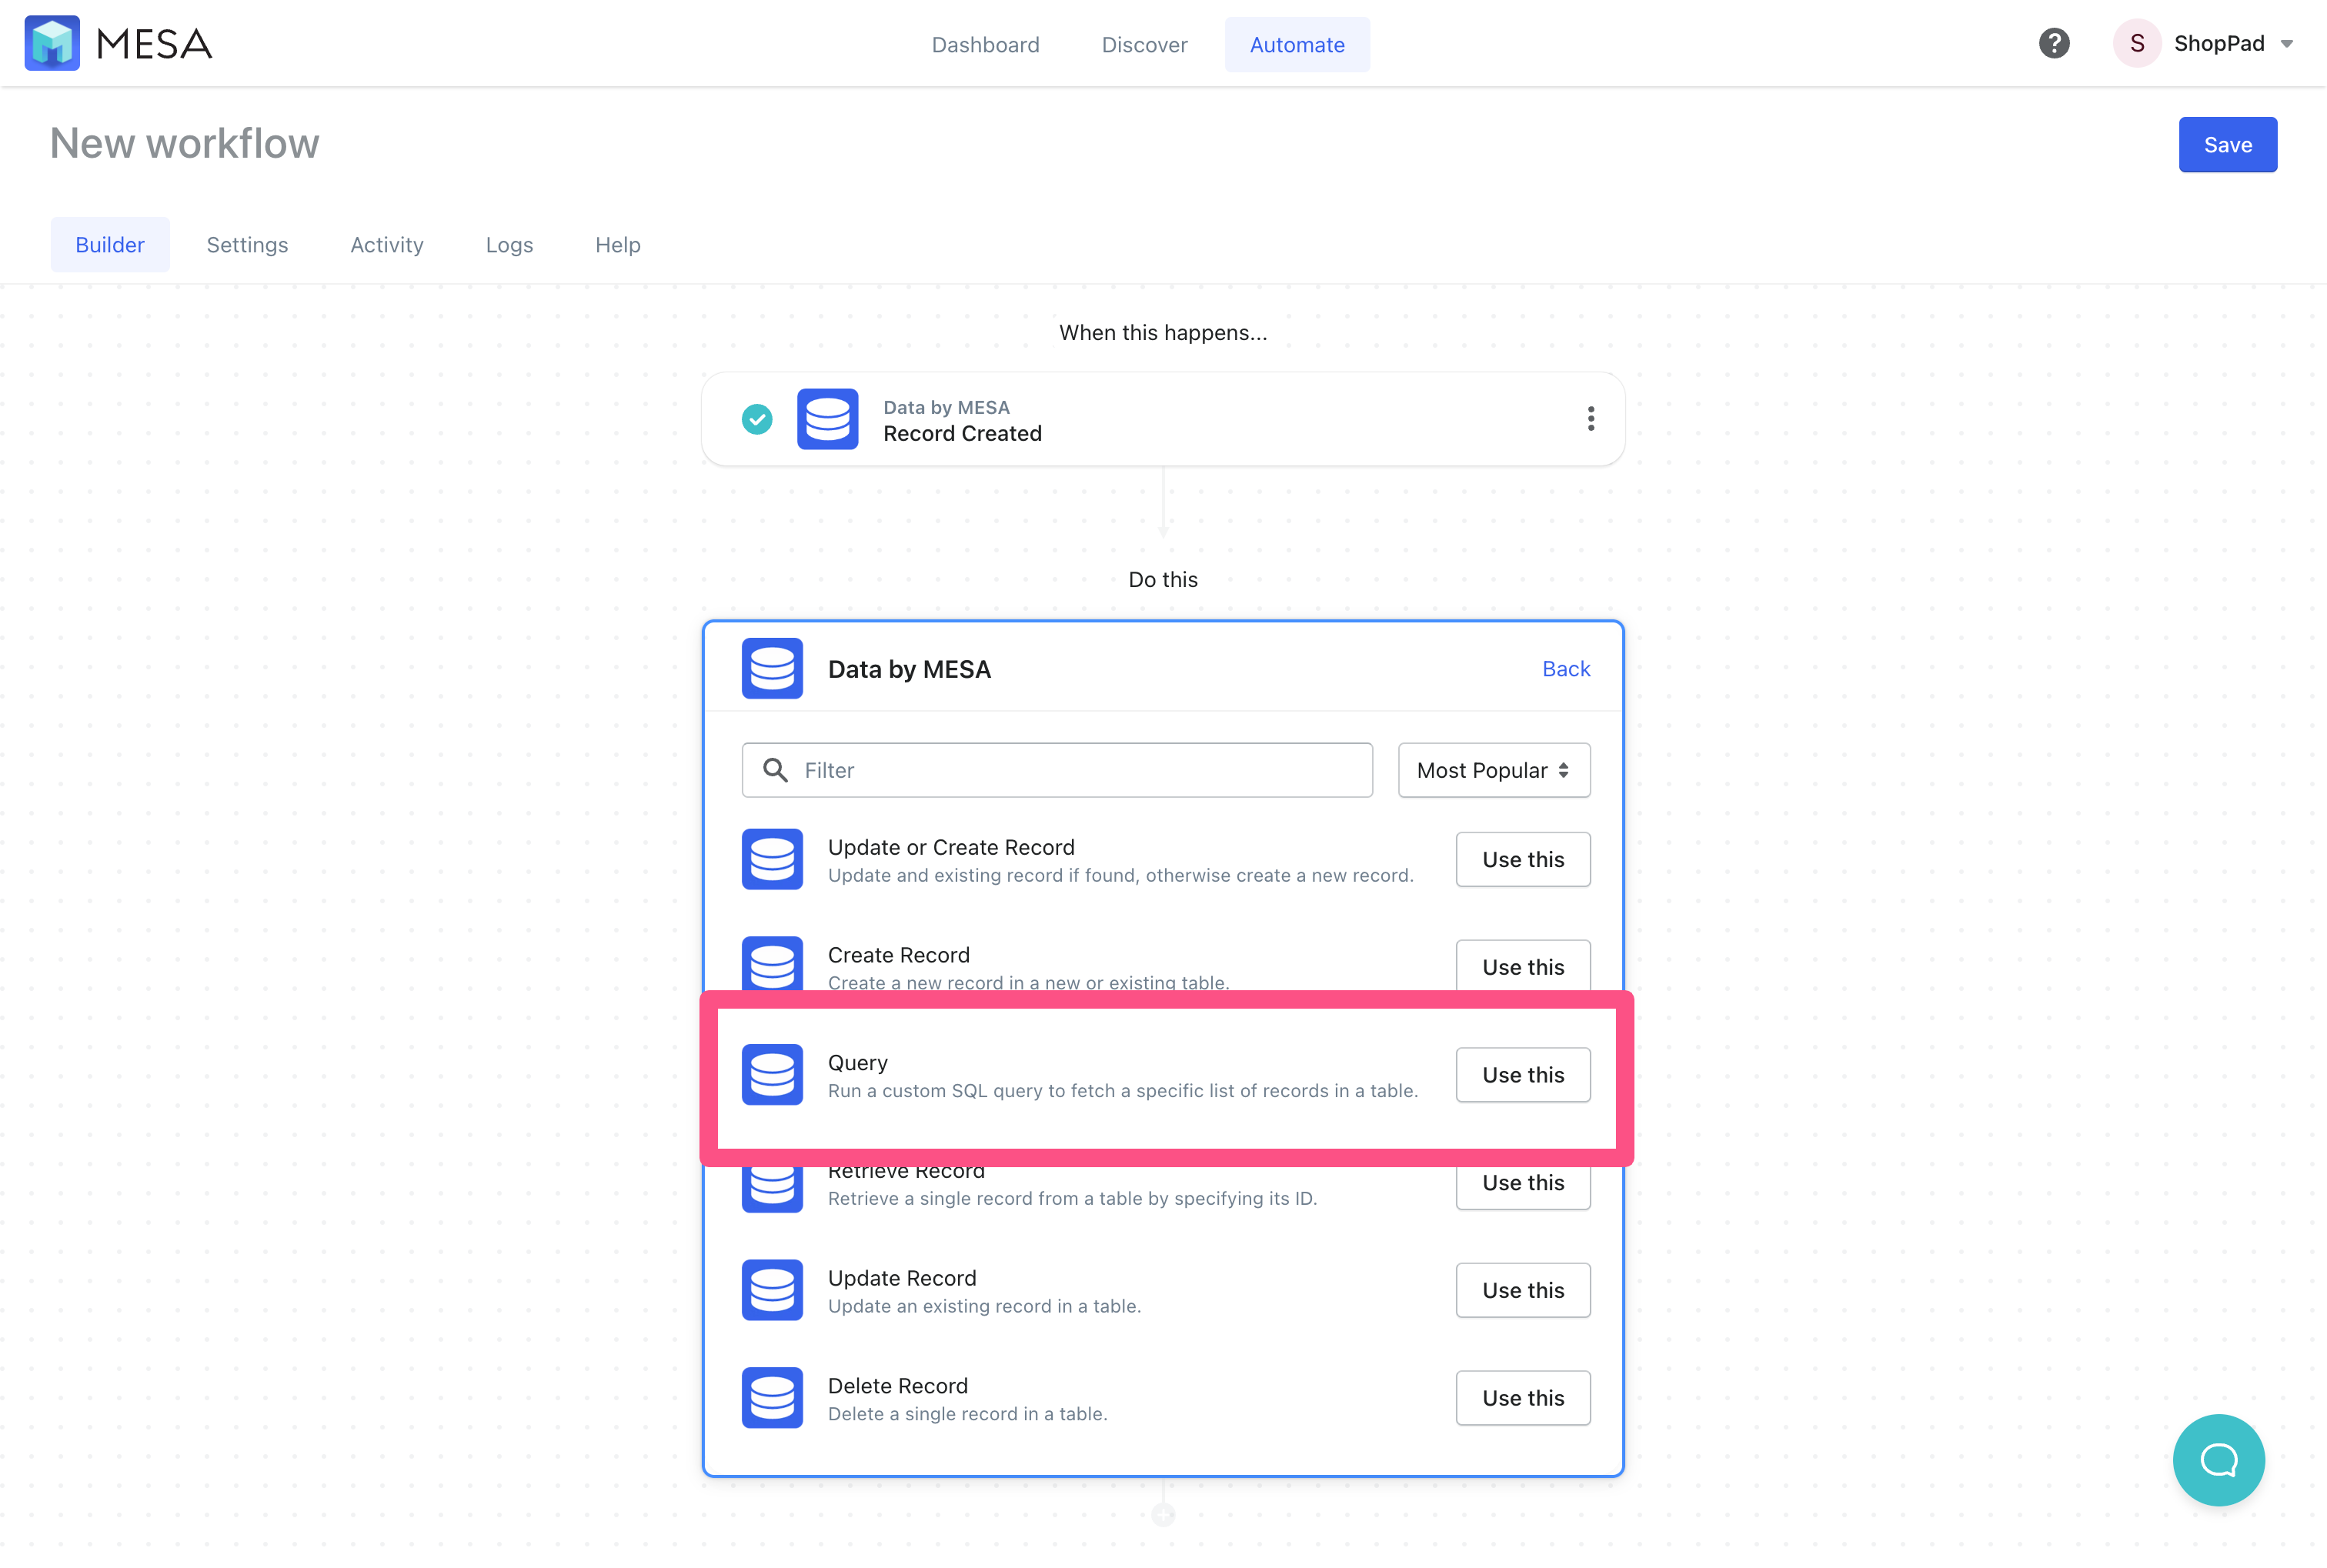The image size is (2327, 1568).
Task: Open the chat support bubble icon
Action: click(2218, 1460)
